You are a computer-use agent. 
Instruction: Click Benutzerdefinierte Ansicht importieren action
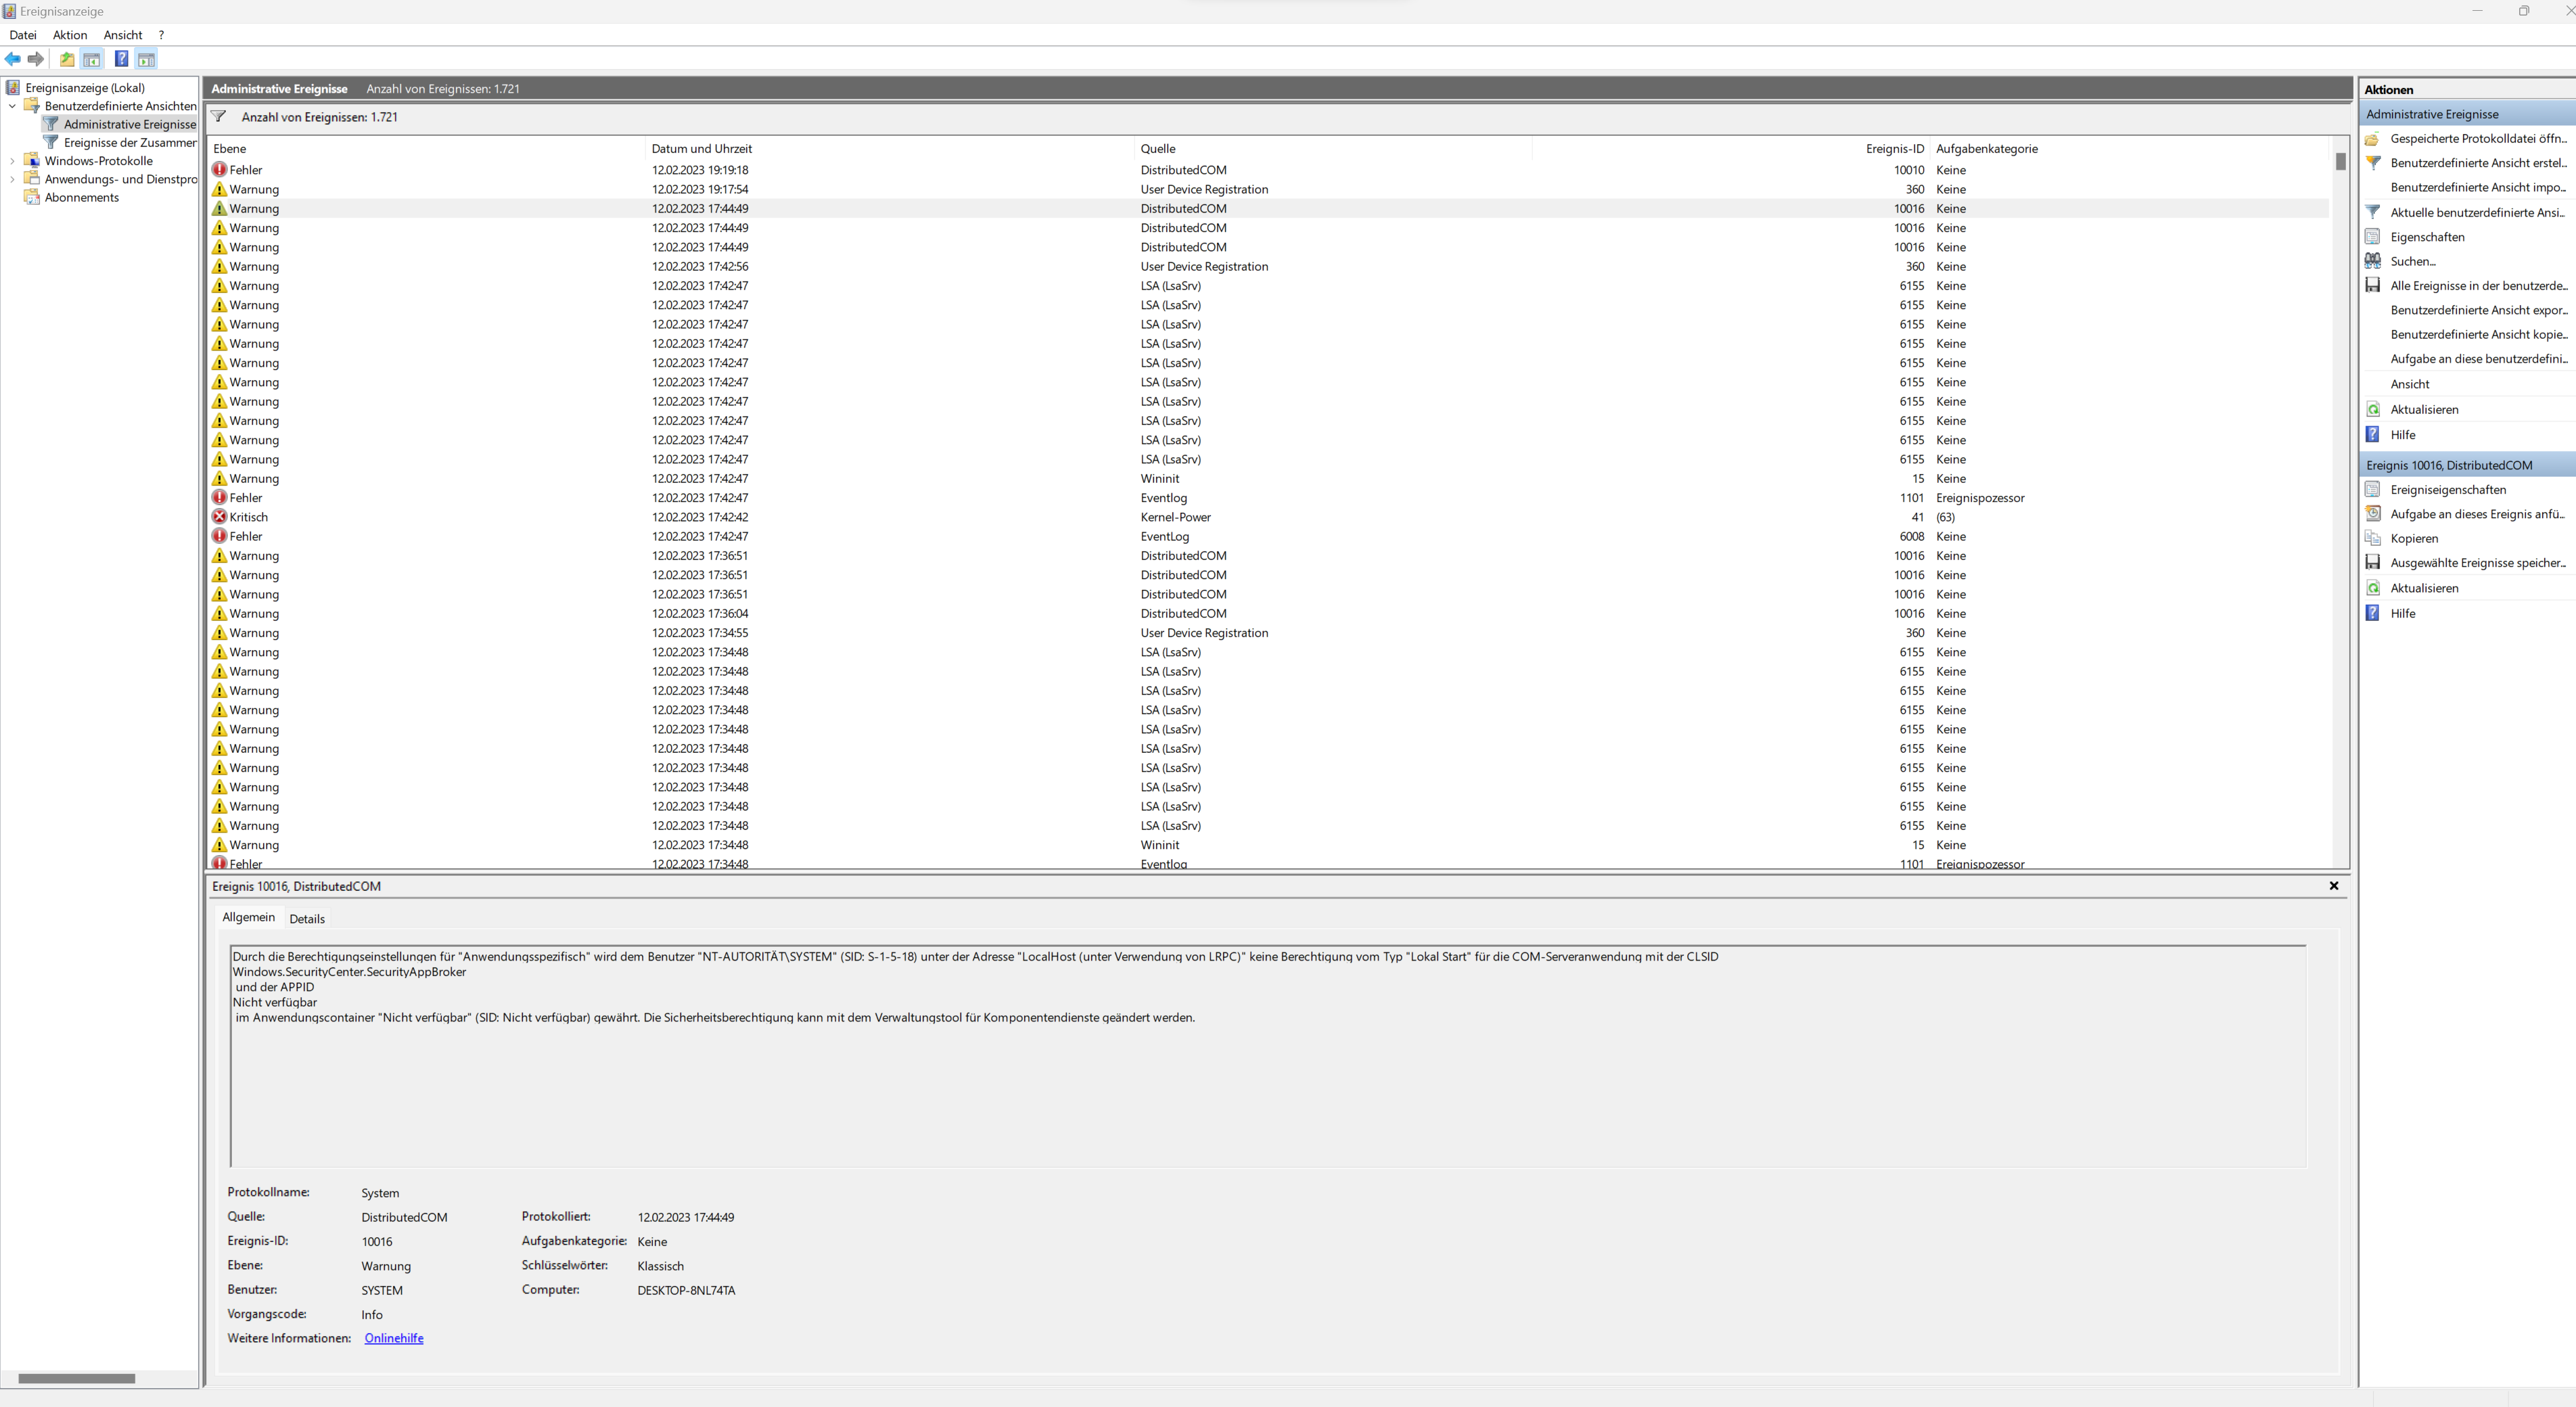pos(2478,188)
